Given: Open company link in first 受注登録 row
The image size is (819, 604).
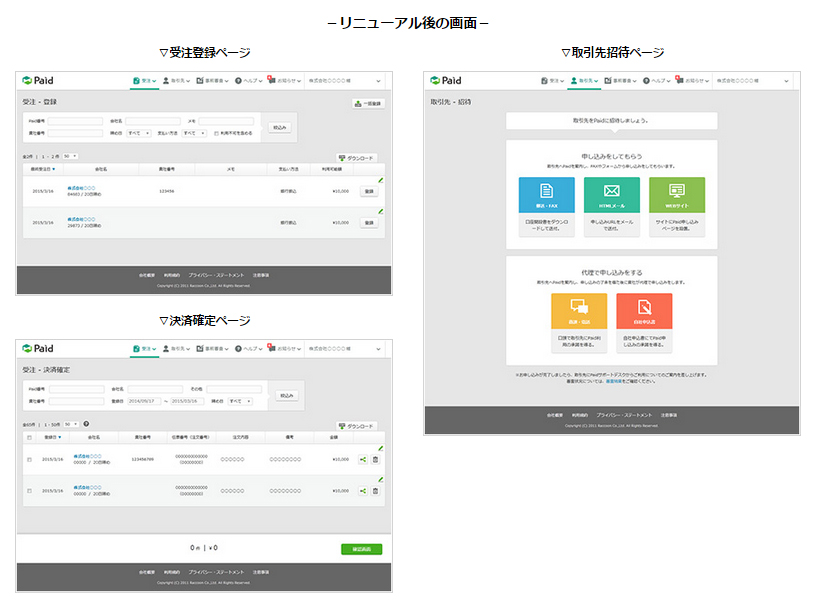Looking at the screenshot, I should (81, 188).
